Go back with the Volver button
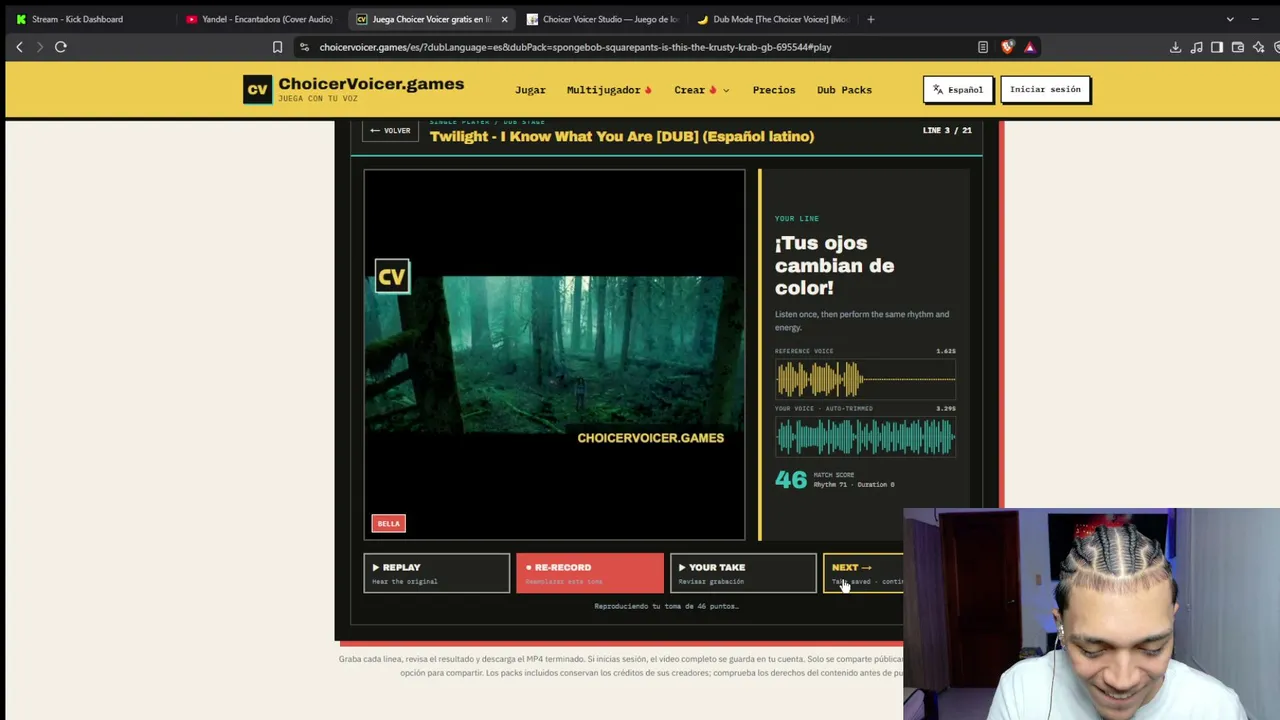 [x=390, y=131]
